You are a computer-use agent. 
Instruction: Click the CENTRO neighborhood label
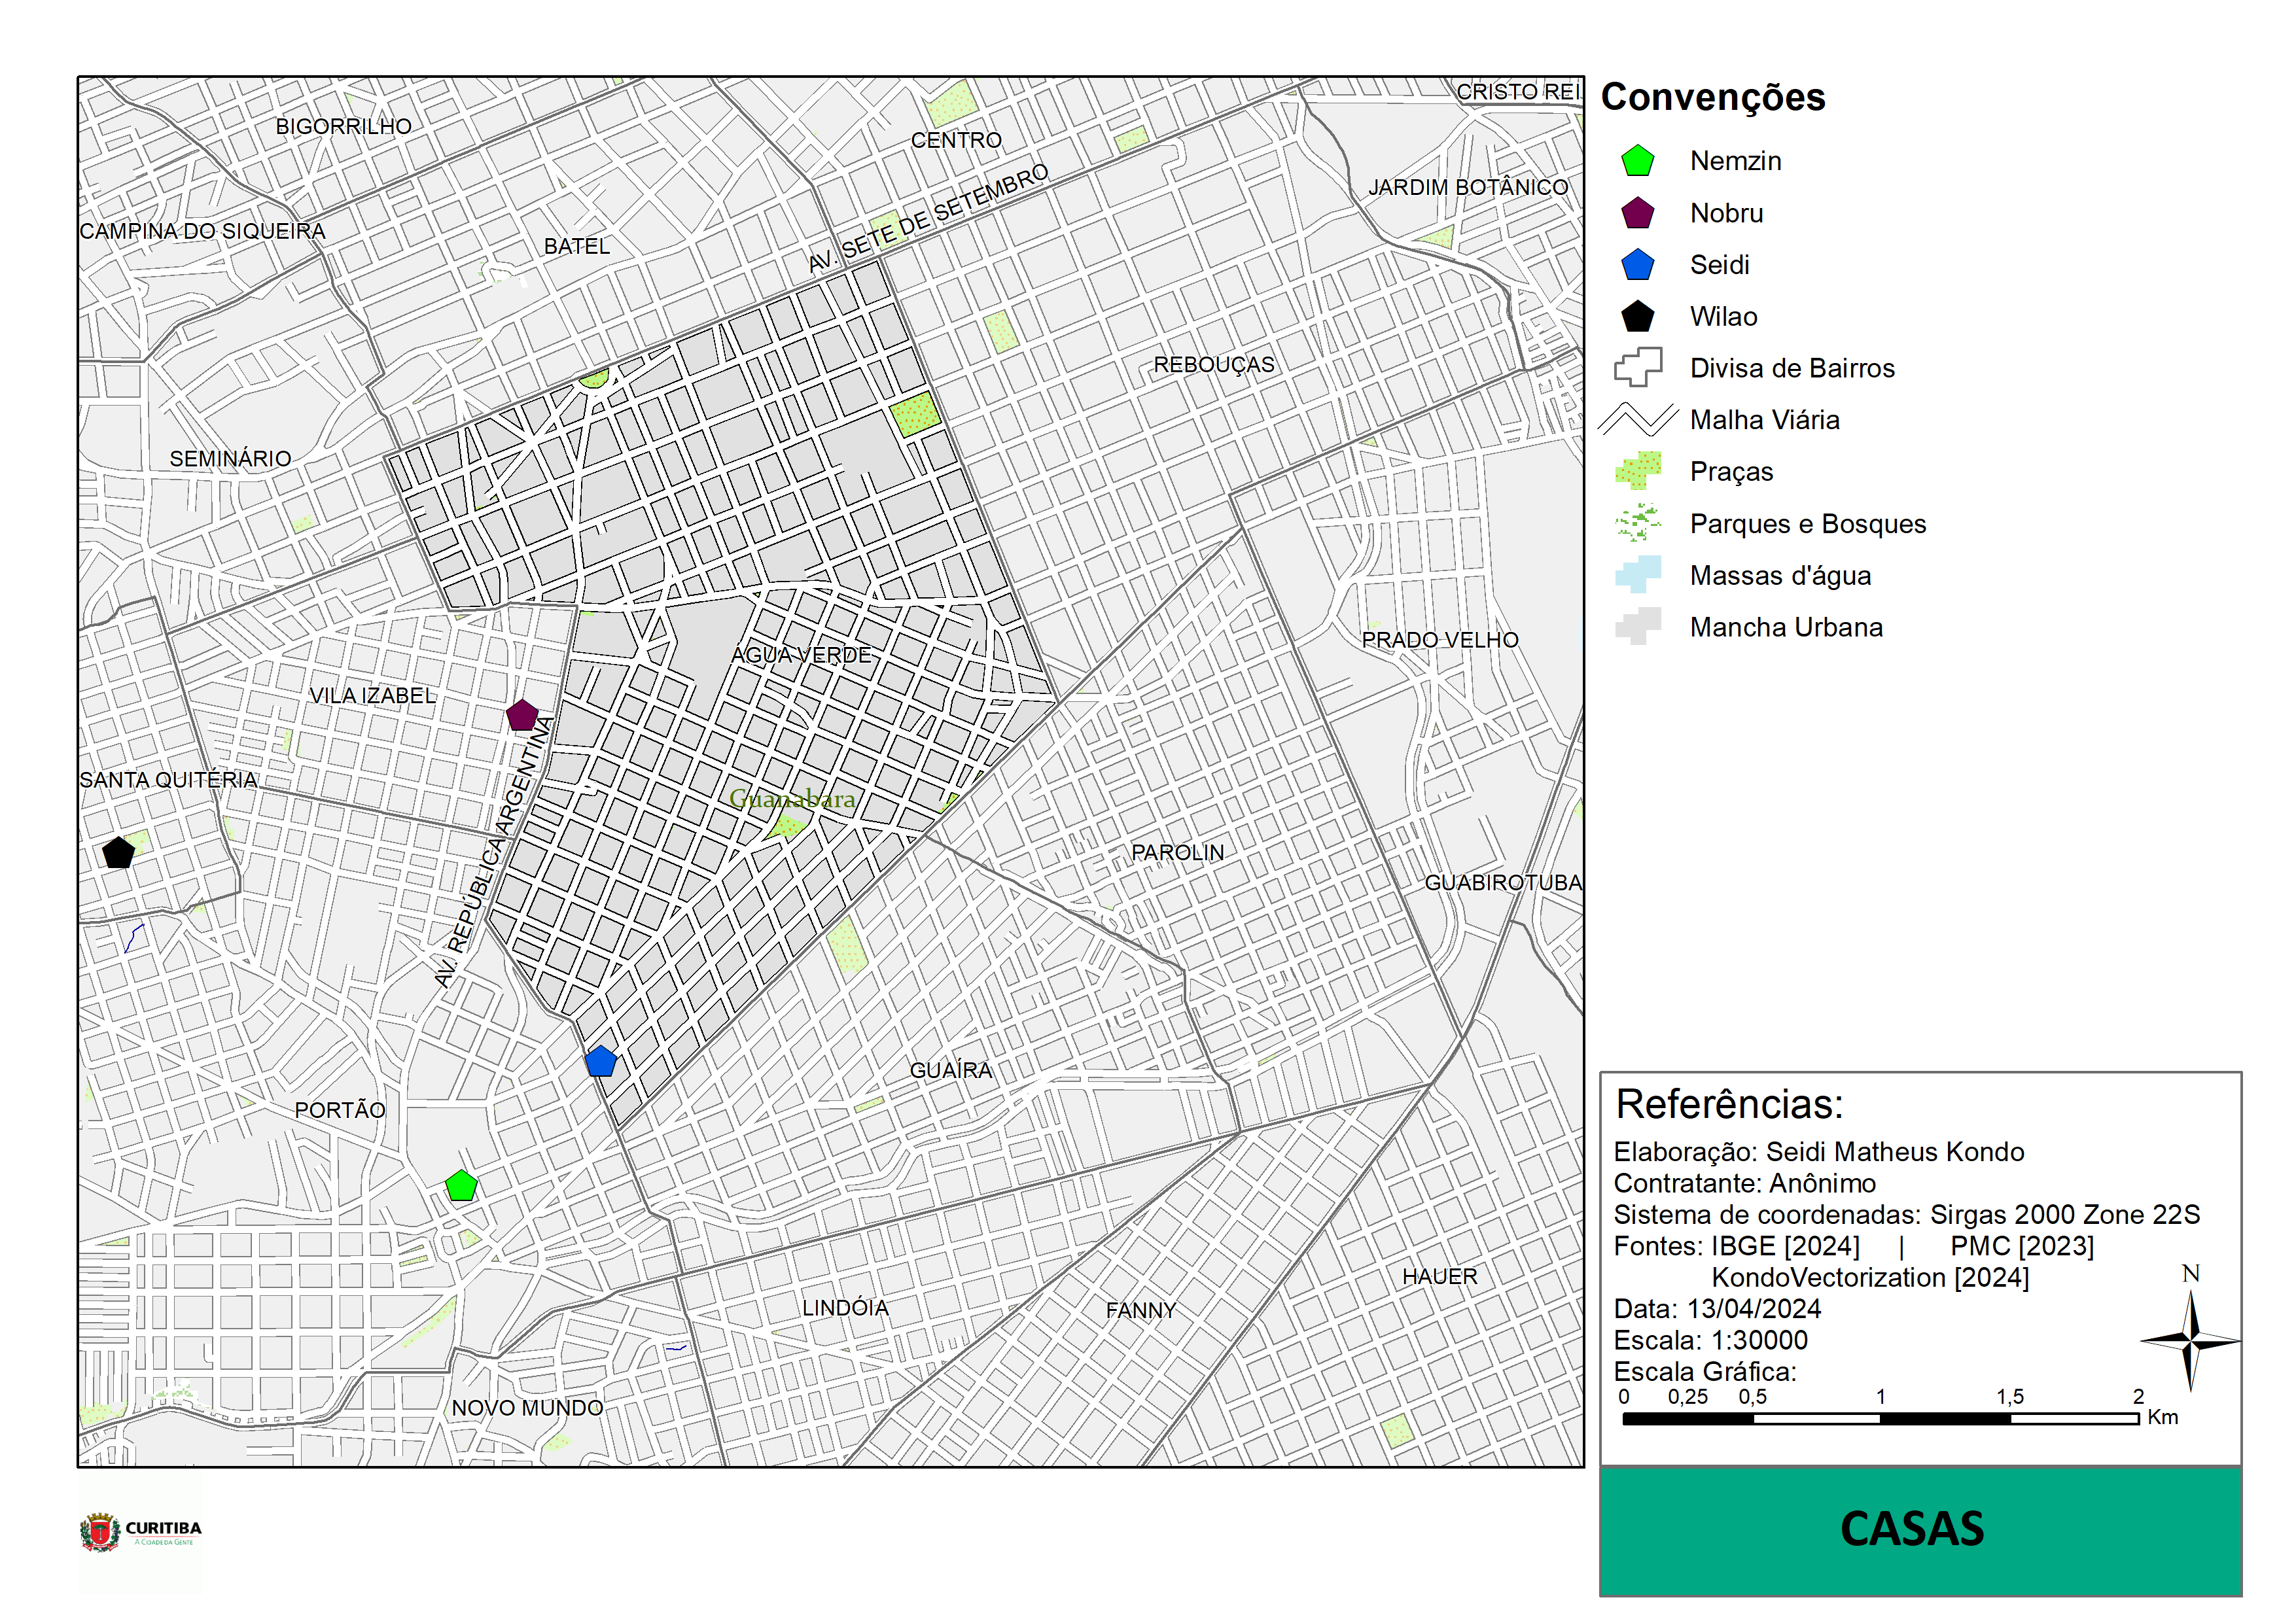click(956, 141)
